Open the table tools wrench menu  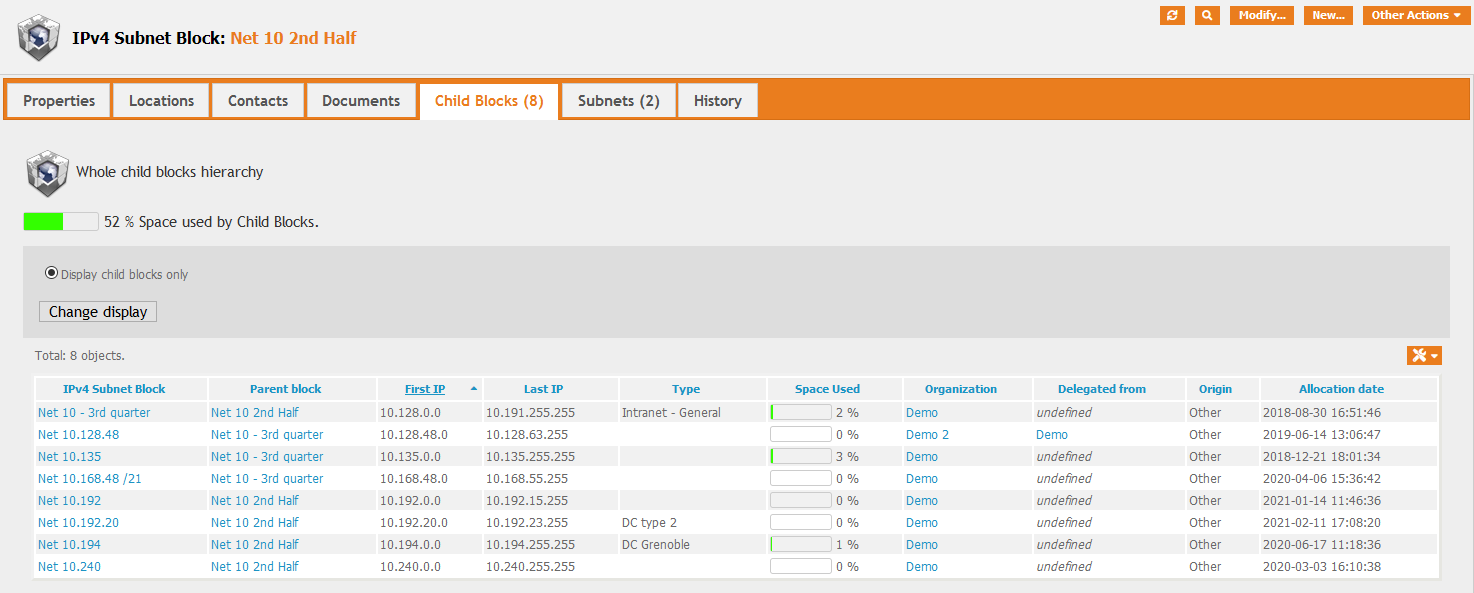pyautogui.click(x=1424, y=356)
